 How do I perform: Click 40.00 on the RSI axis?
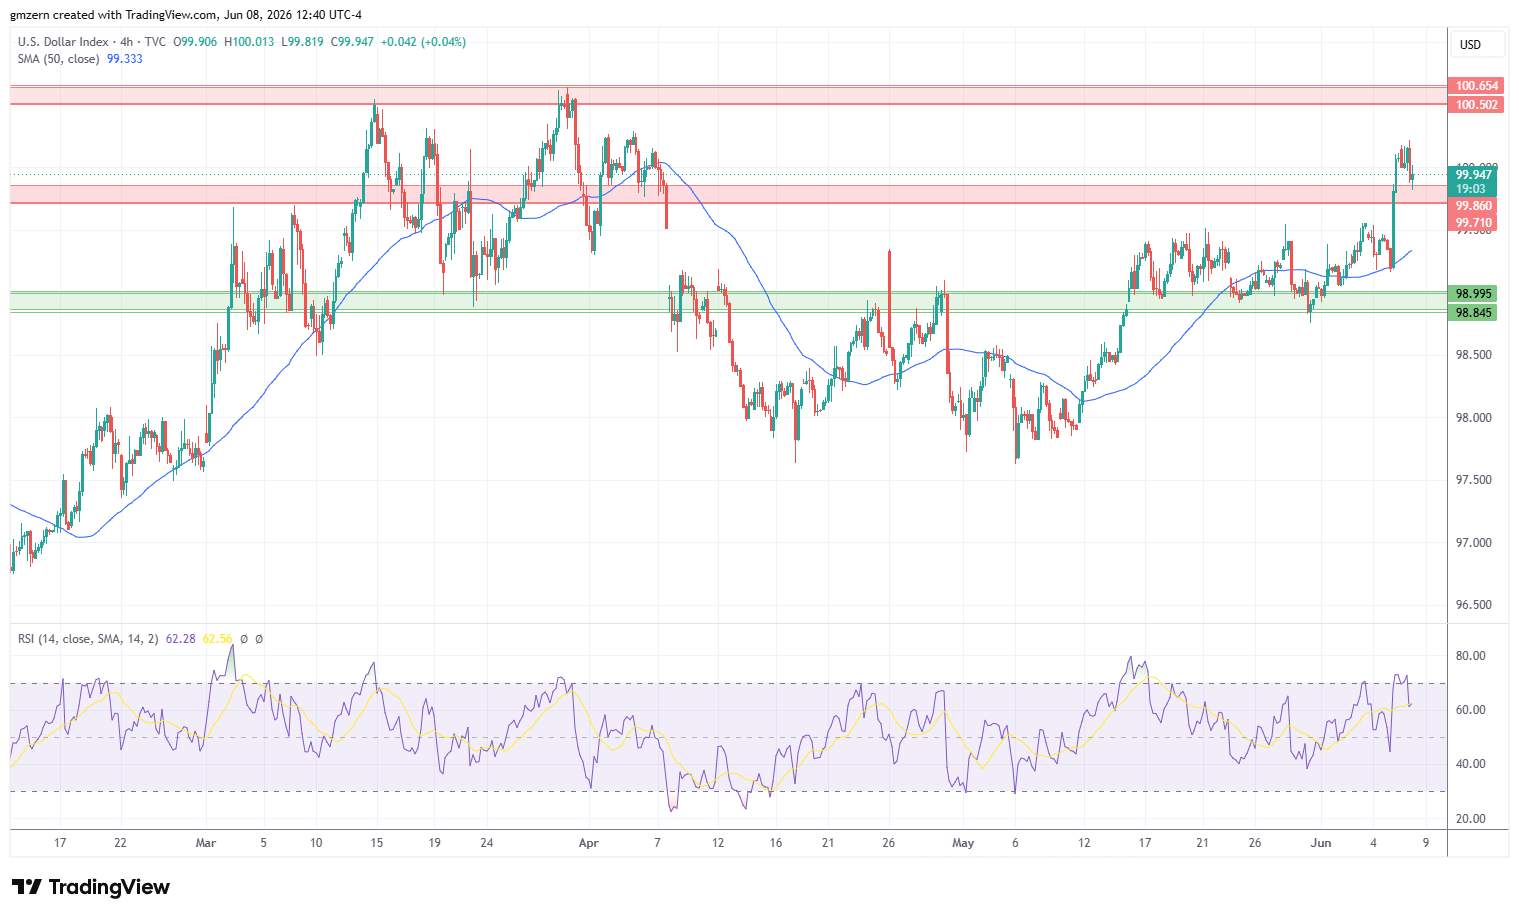click(1471, 764)
